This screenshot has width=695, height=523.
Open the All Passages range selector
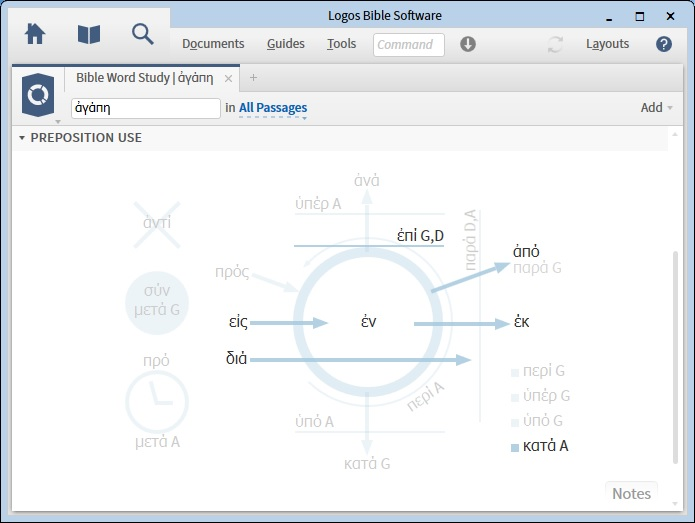[273, 108]
